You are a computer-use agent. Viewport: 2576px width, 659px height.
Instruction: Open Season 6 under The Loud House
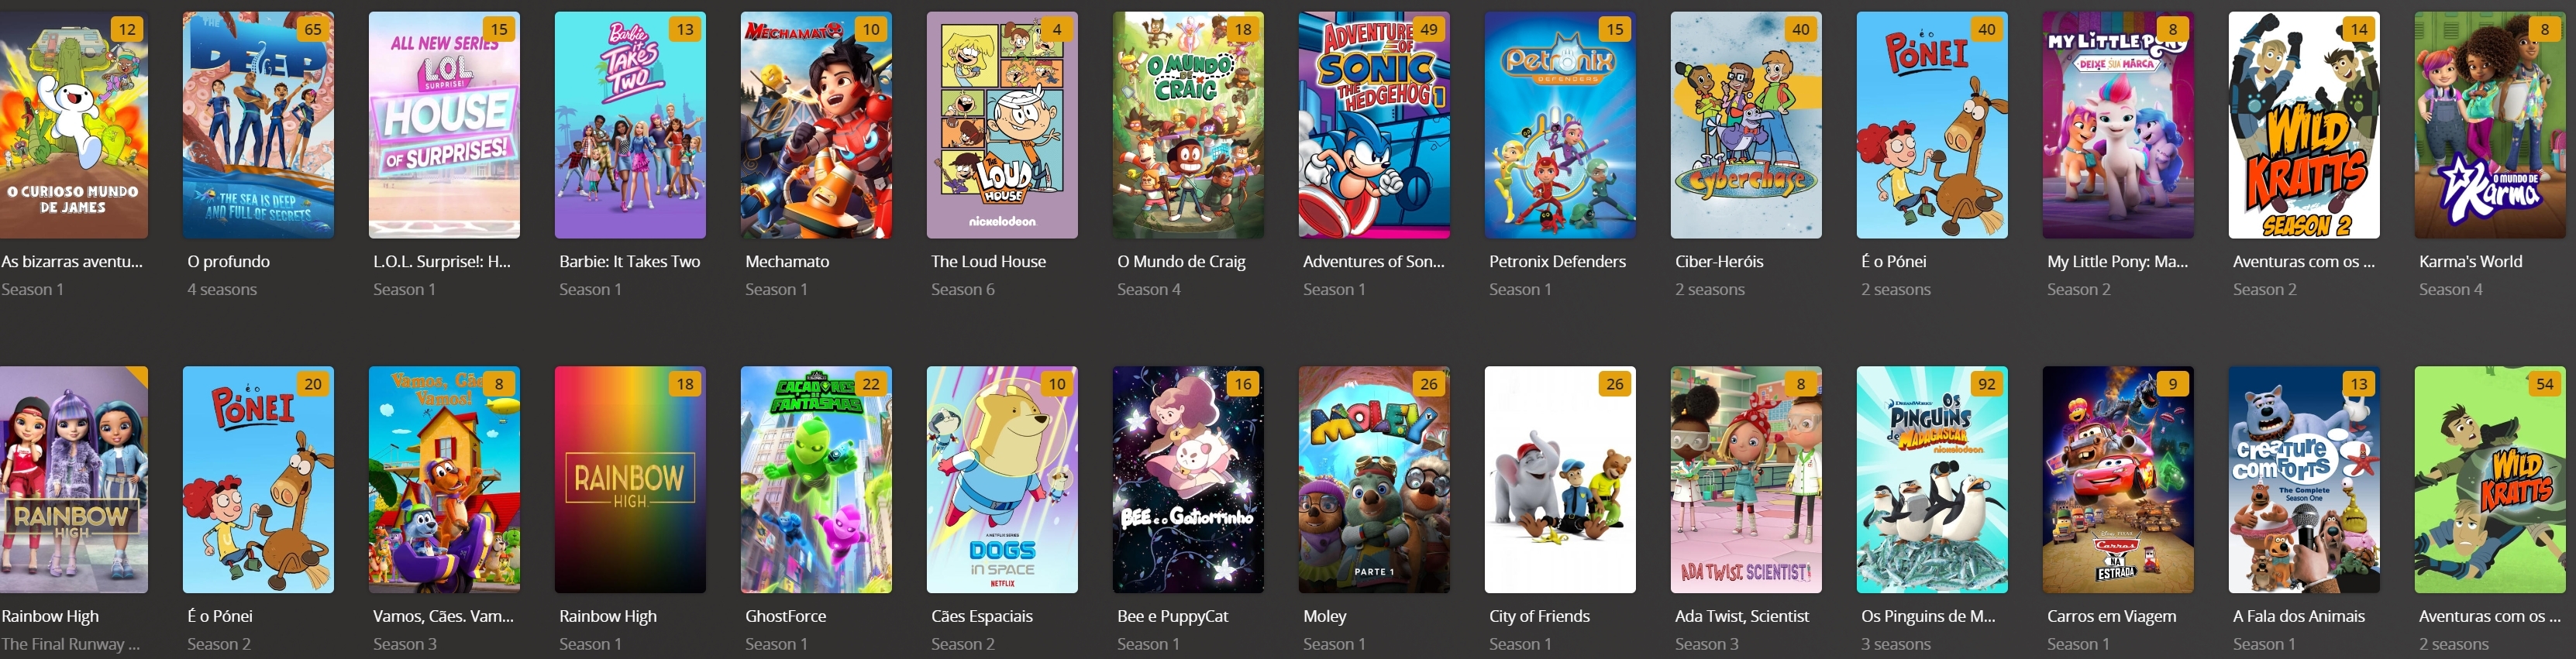pyautogui.click(x=962, y=289)
